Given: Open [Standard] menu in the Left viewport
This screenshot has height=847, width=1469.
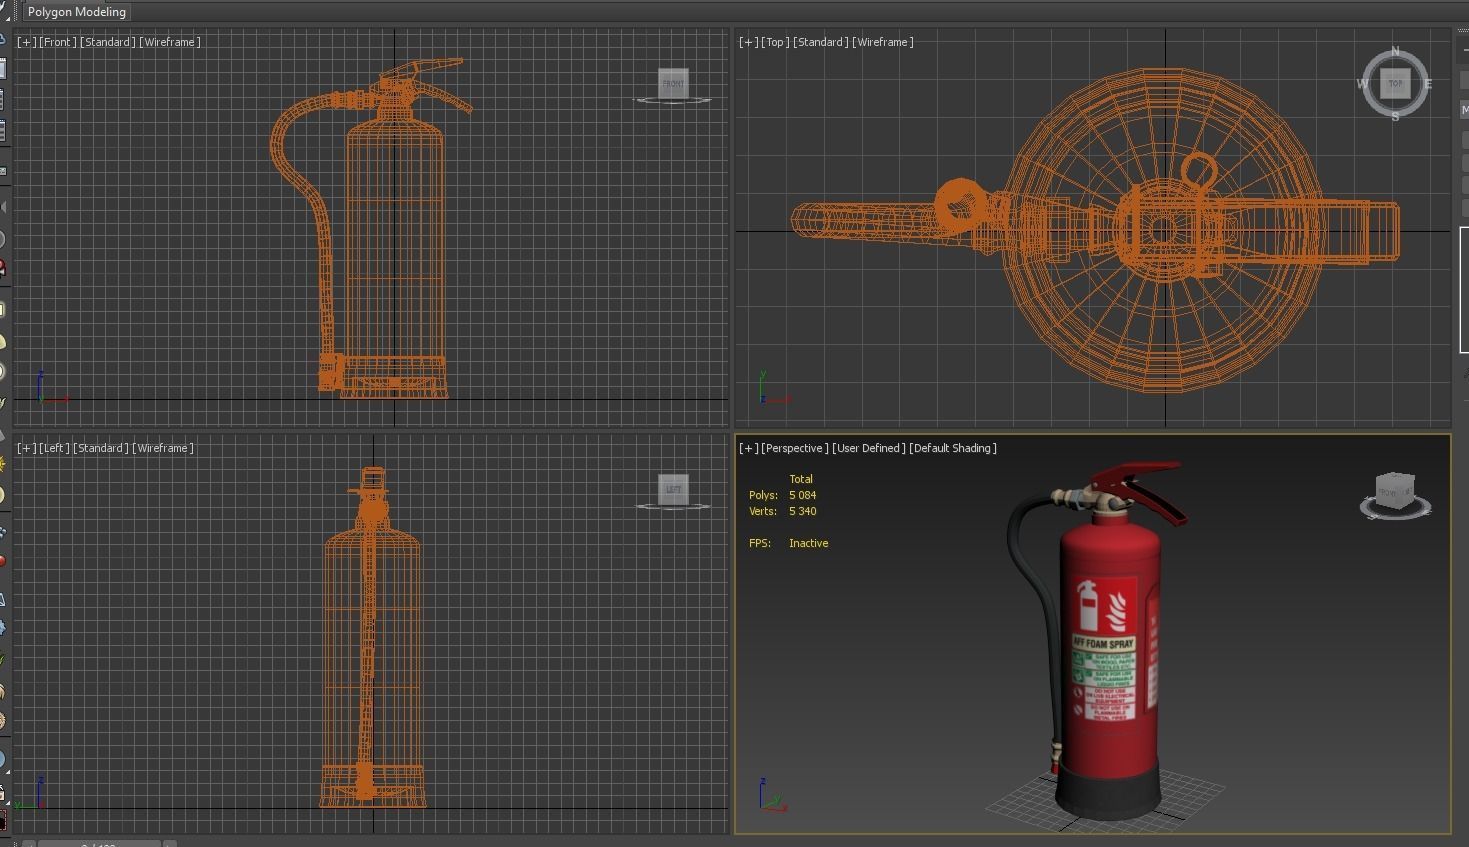Looking at the screenshot, I should (x=100, y=448).
